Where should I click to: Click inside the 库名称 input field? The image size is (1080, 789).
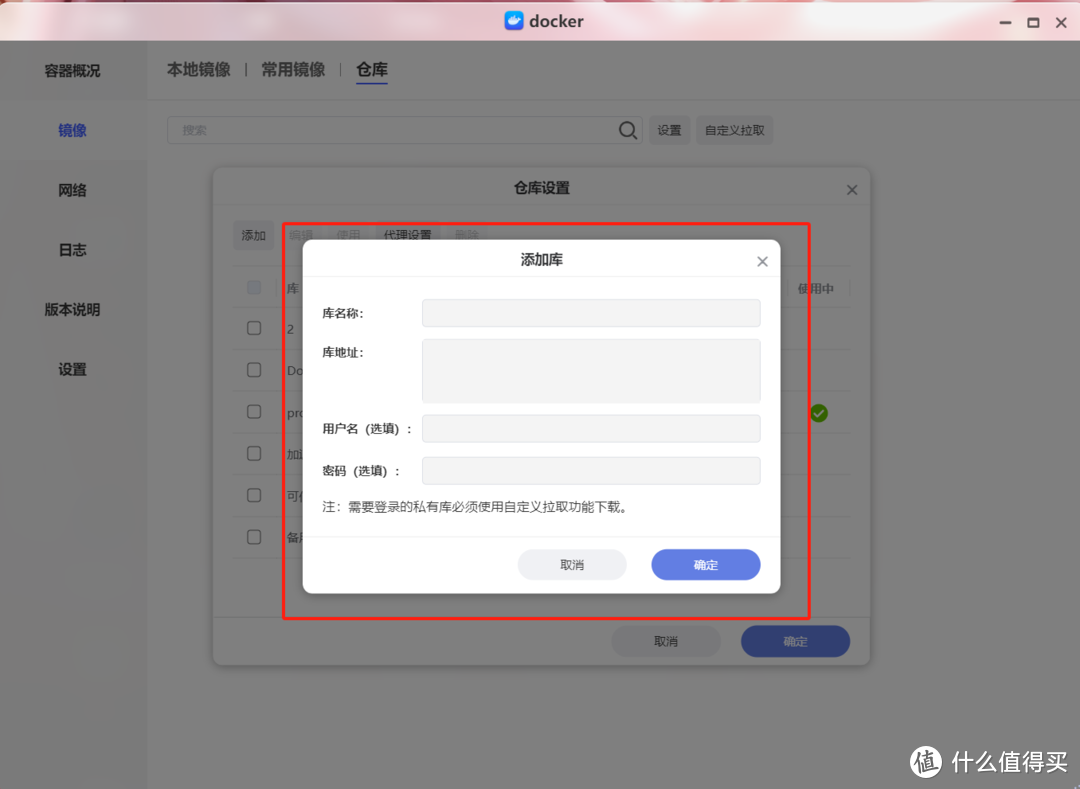pyautogui.click(x=590, y=312)
